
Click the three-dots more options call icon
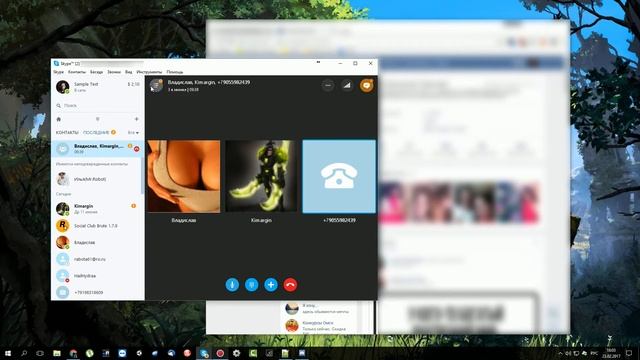tap(328, 85)
